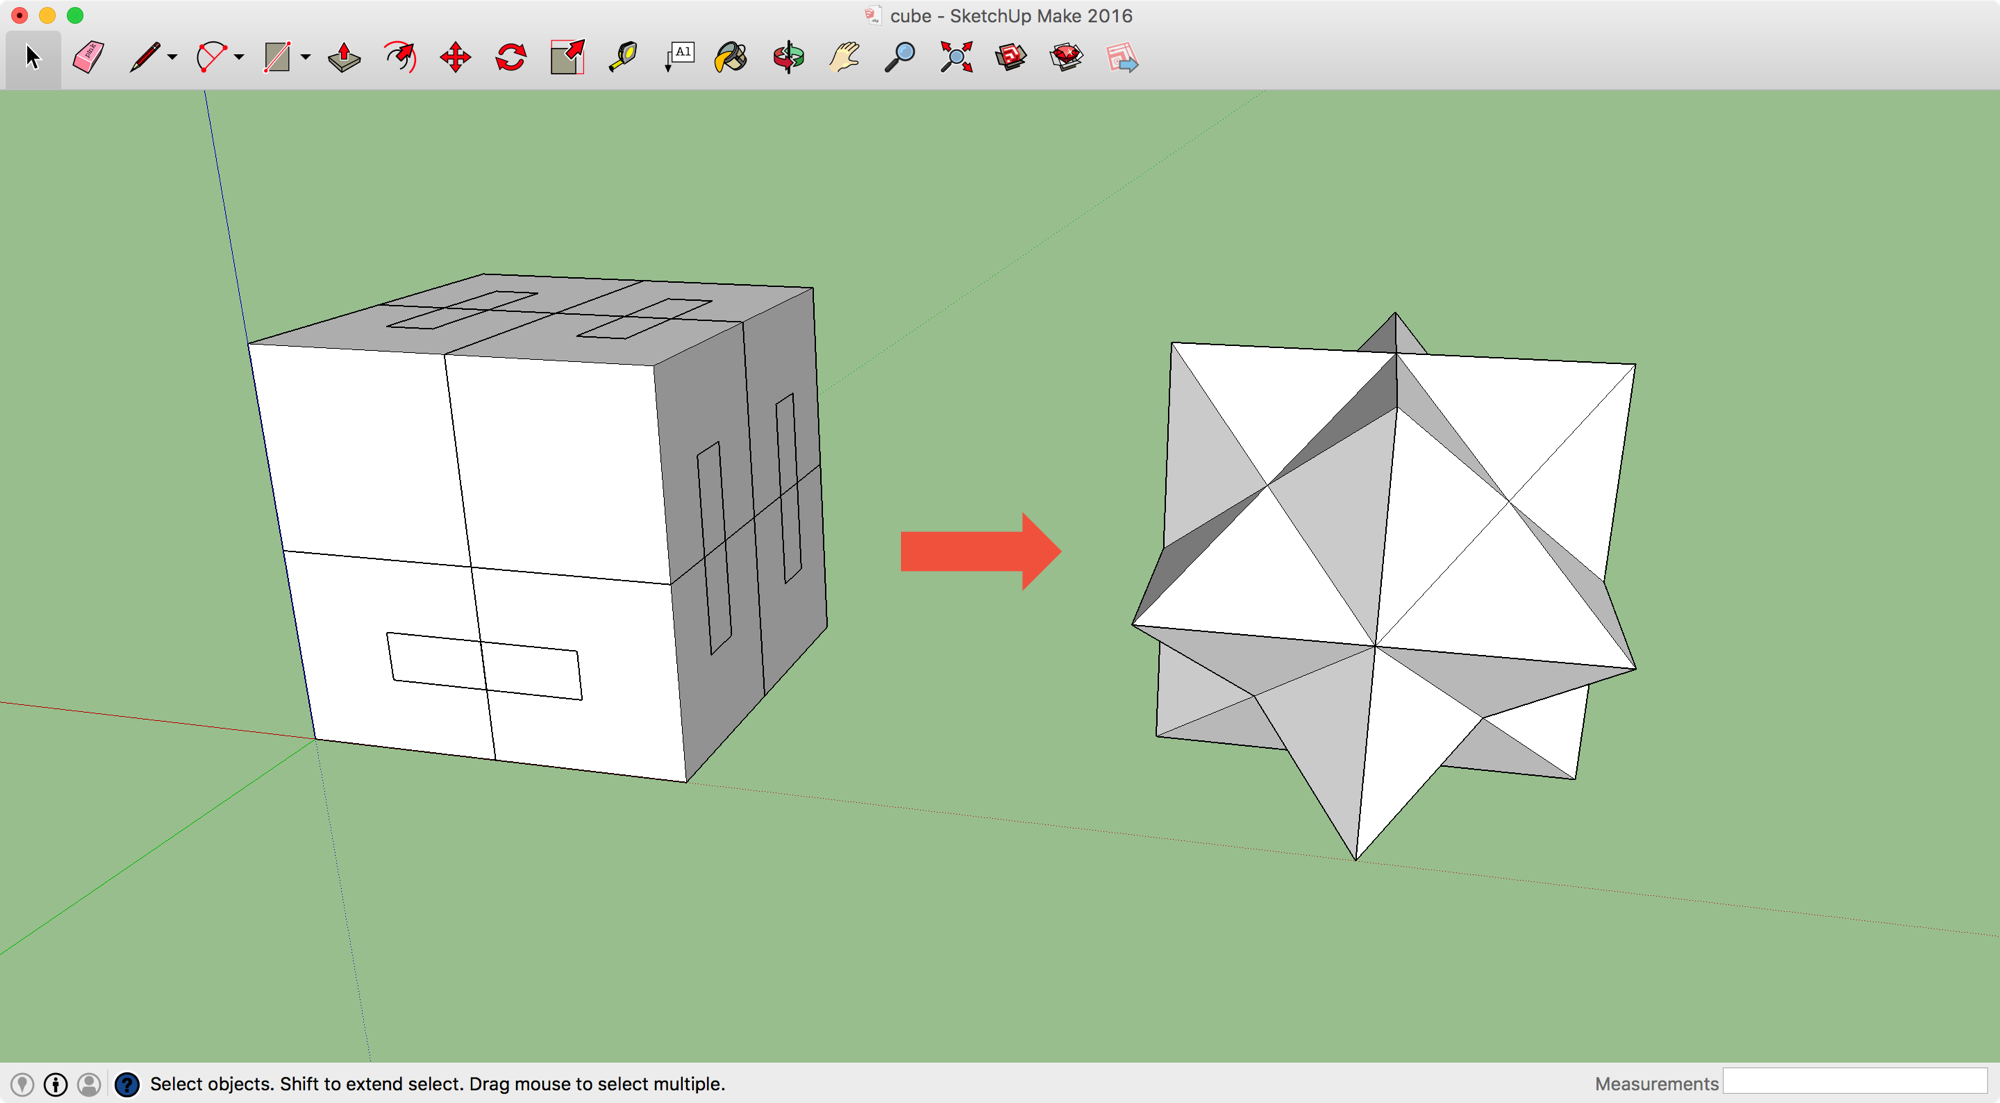Pick the Move tool

[x=454, y=58]
